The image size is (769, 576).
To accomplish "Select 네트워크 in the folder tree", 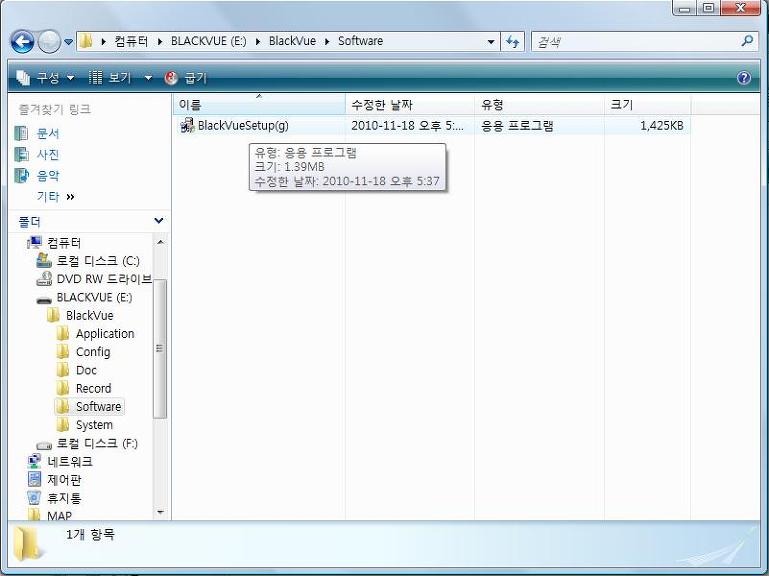I will coord(70,461).
